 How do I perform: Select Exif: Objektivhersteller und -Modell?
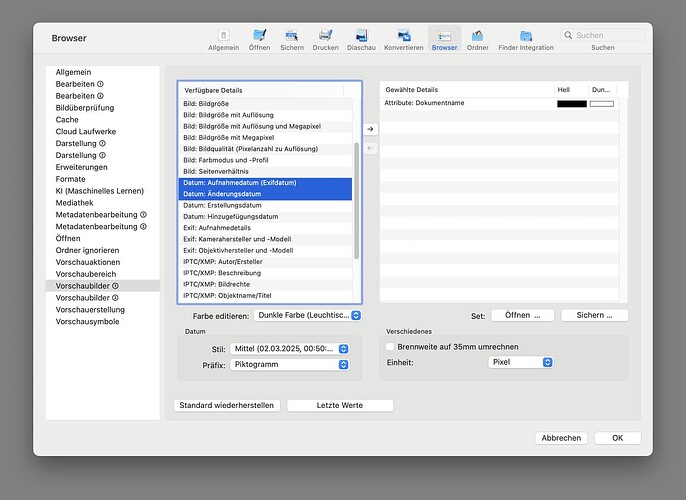pyautogui.click(x=265, y=251)
